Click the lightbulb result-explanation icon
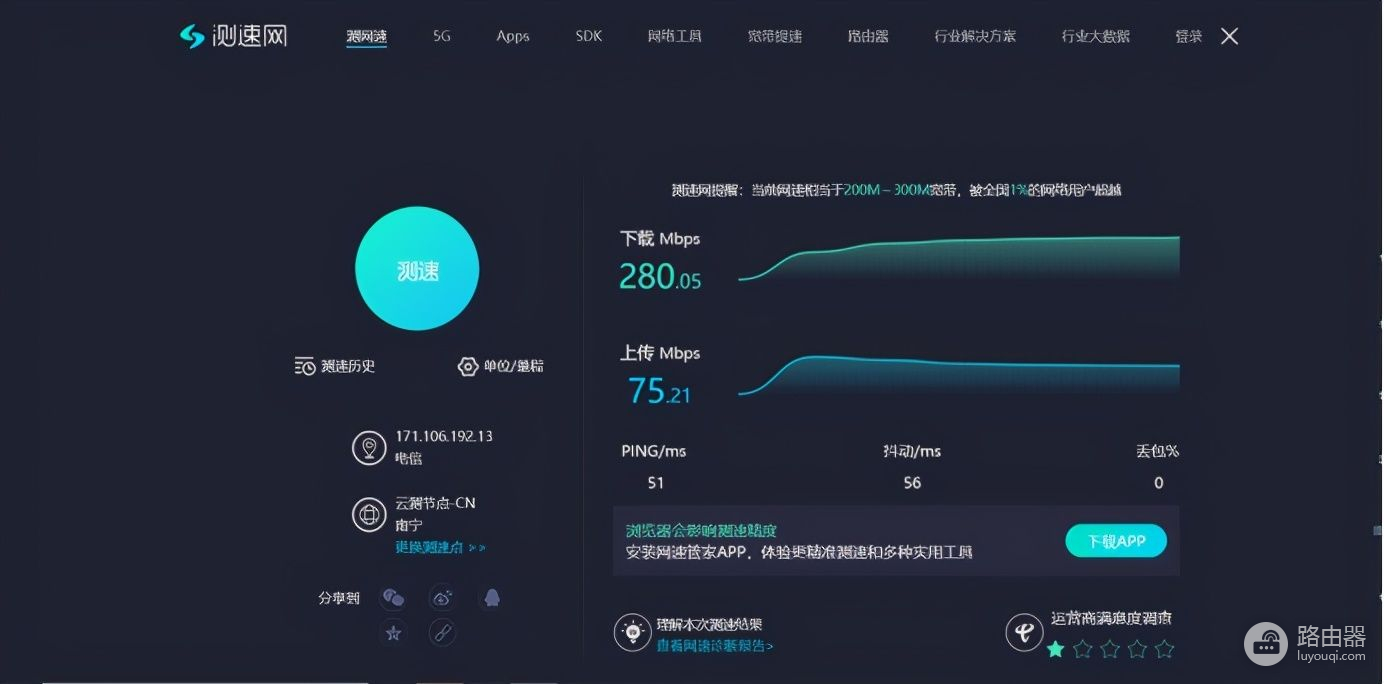The width and height of the screenshot is (1384, 684). pyautogui.click(x=632, y=632)
